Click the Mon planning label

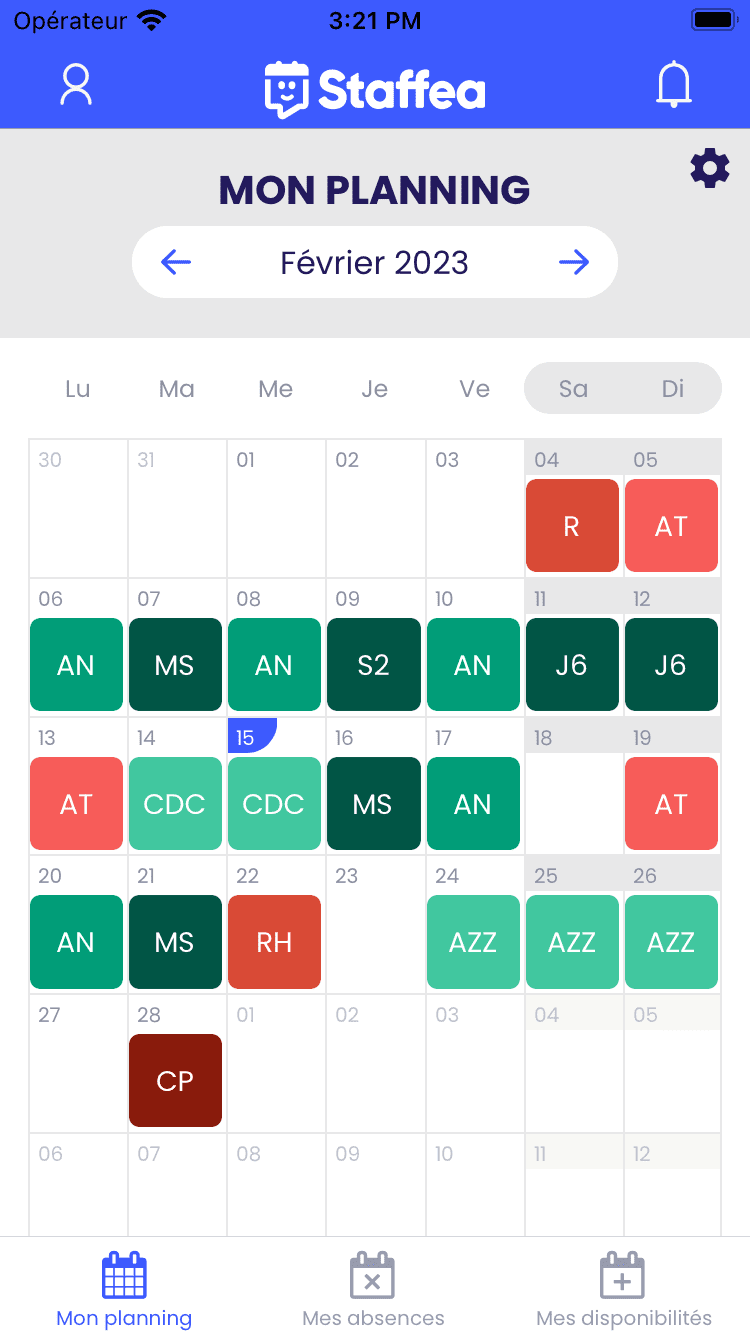tap(123, 1318)
